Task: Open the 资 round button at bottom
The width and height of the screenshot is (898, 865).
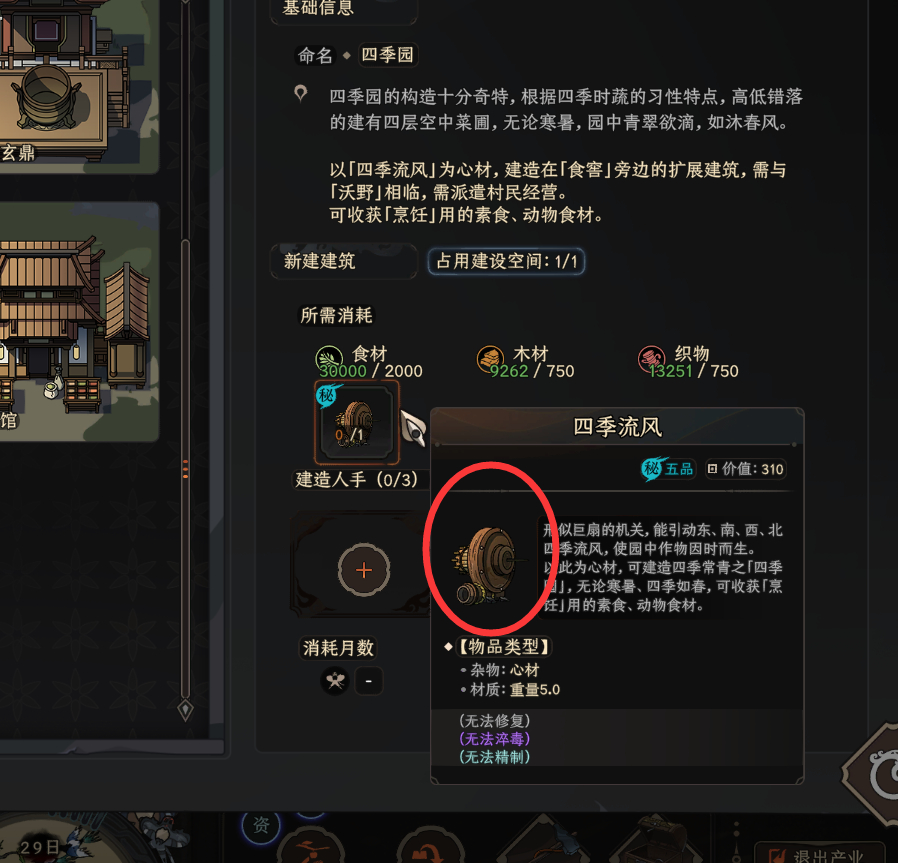Action: [x=261, y=825]
